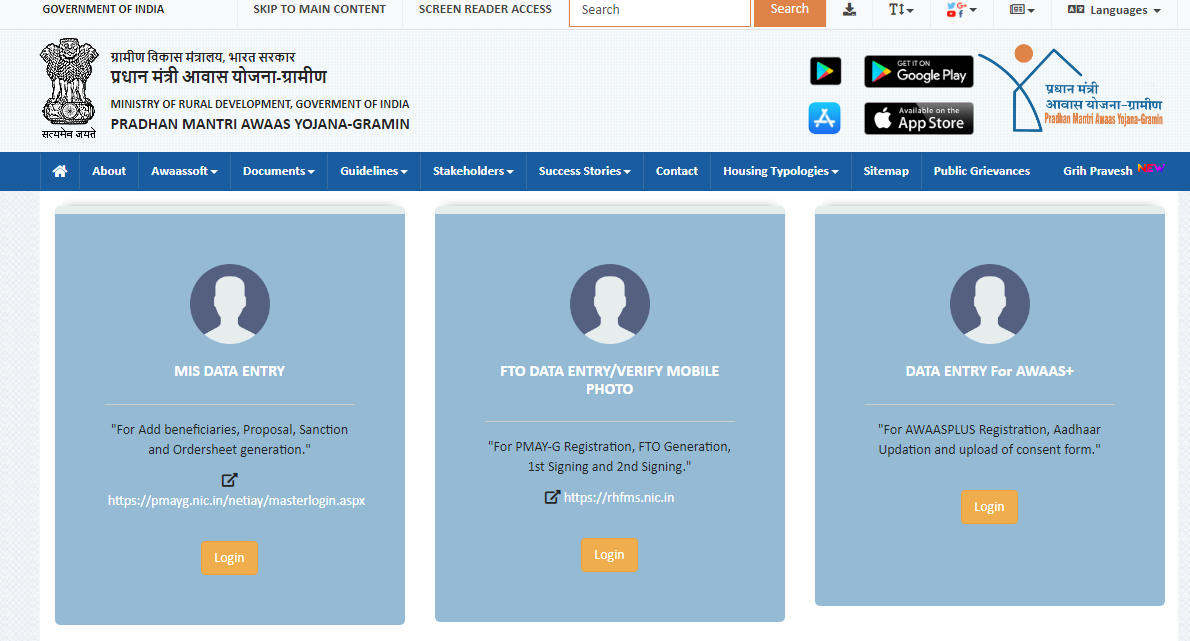Expand the Documents dropdown menu
The height and width of the screenshot is (641, 1190).
click(x=279, y=171)
